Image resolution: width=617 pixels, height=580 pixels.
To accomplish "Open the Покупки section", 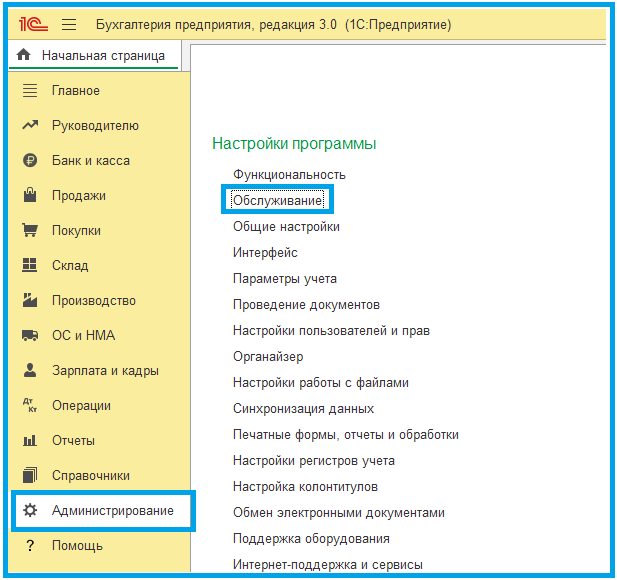I will 76,230.
